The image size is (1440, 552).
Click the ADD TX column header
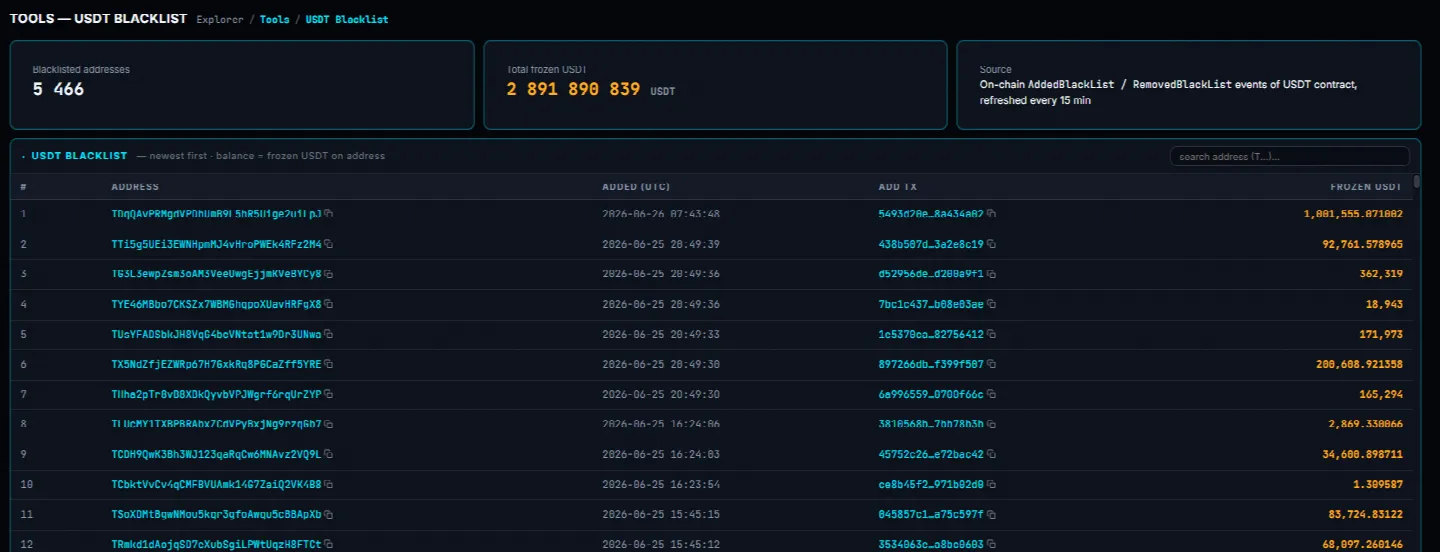[898, 187]
